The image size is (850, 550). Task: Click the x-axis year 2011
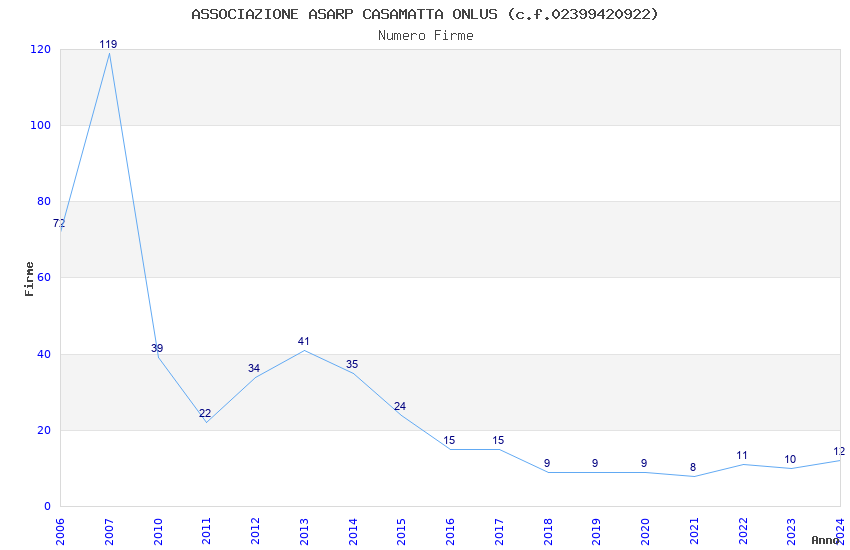pyautogui.click(x=206, y=532)
